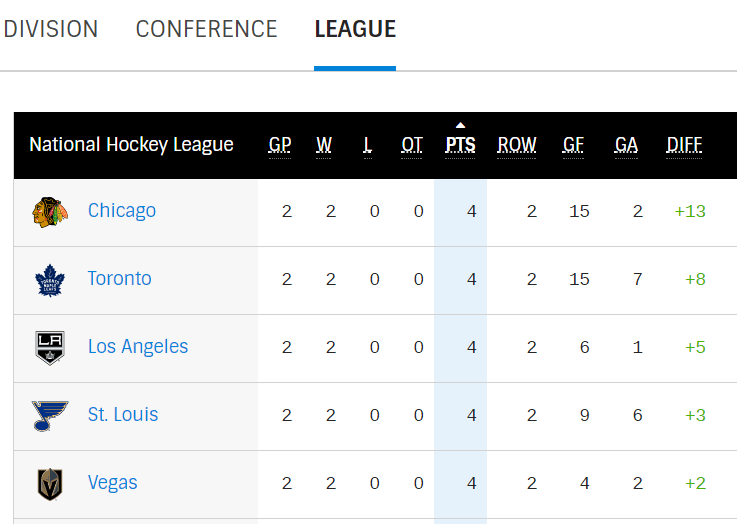
Task: Open the Vegas team link
Action: coord(112,483)
